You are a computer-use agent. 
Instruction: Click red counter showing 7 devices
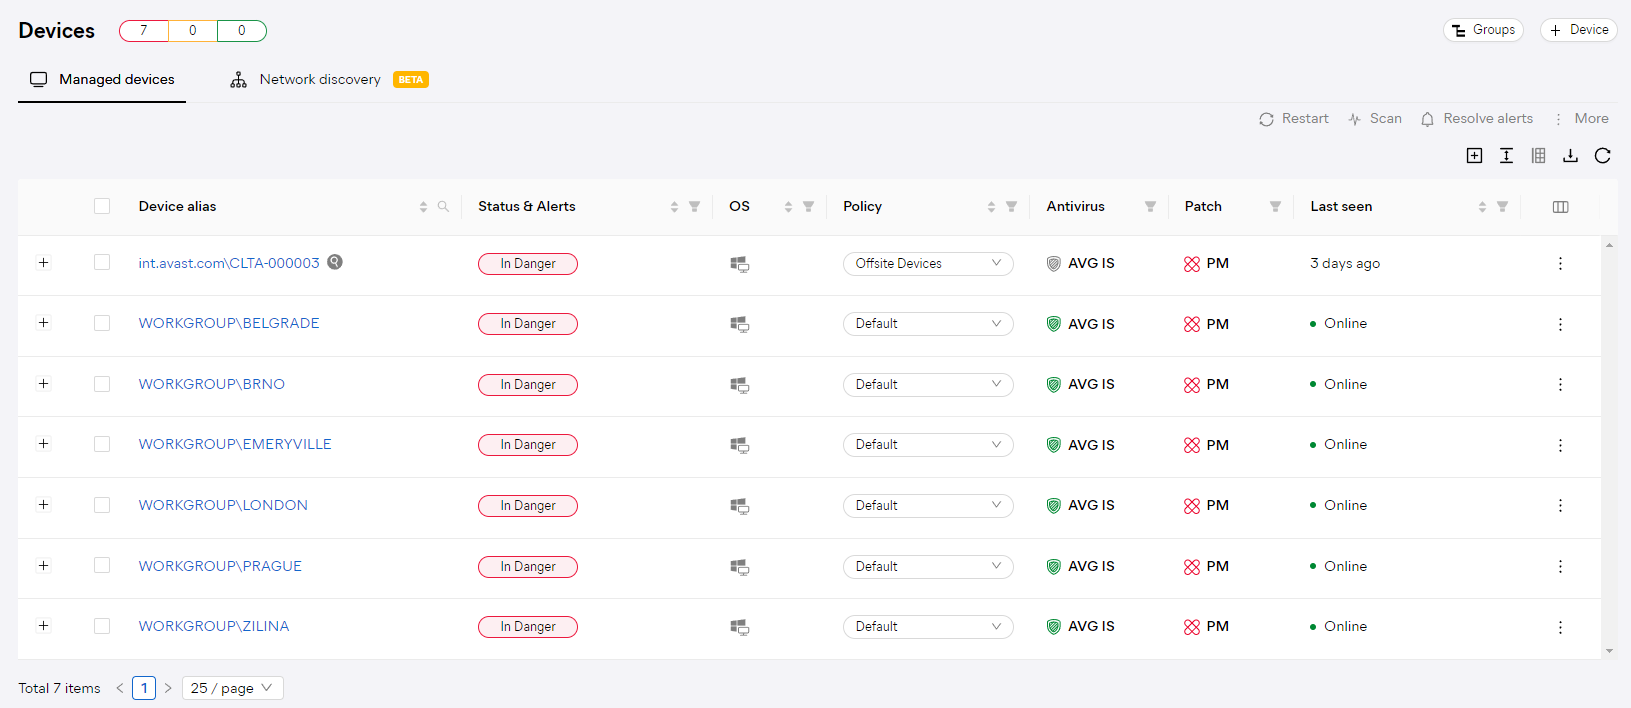tap(144, 31)
